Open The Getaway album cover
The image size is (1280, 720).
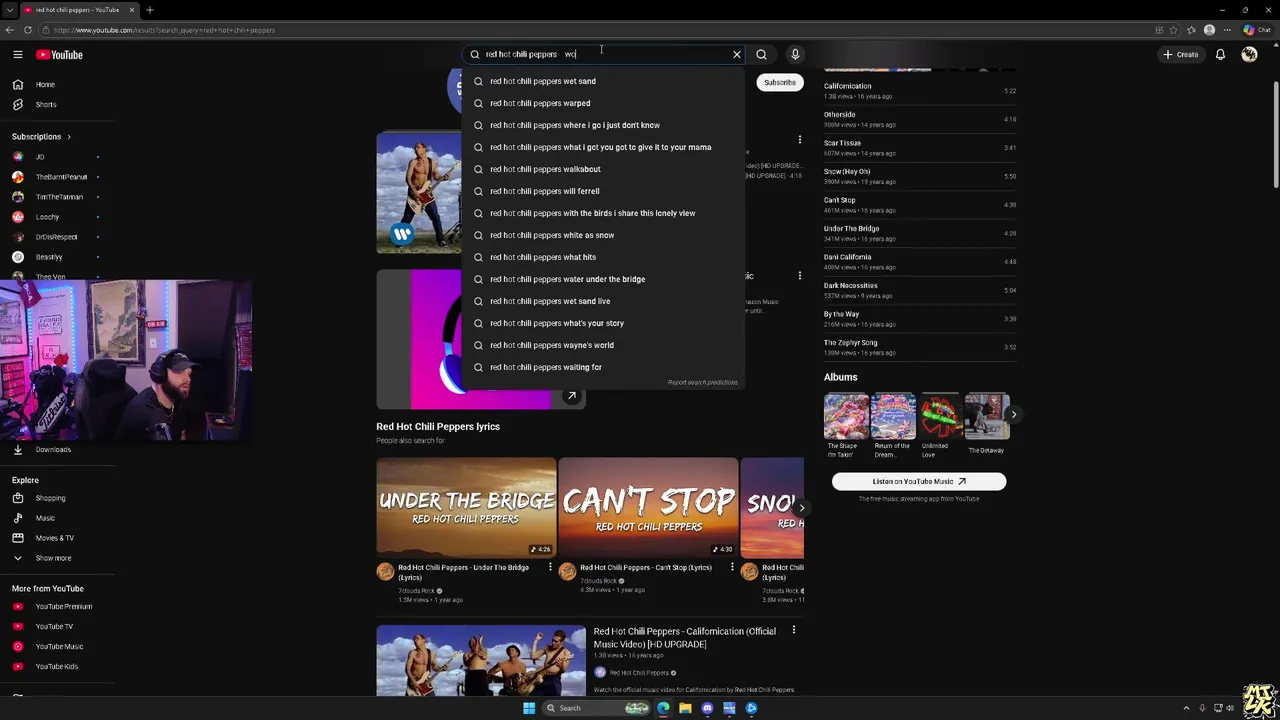coord(987,416)
